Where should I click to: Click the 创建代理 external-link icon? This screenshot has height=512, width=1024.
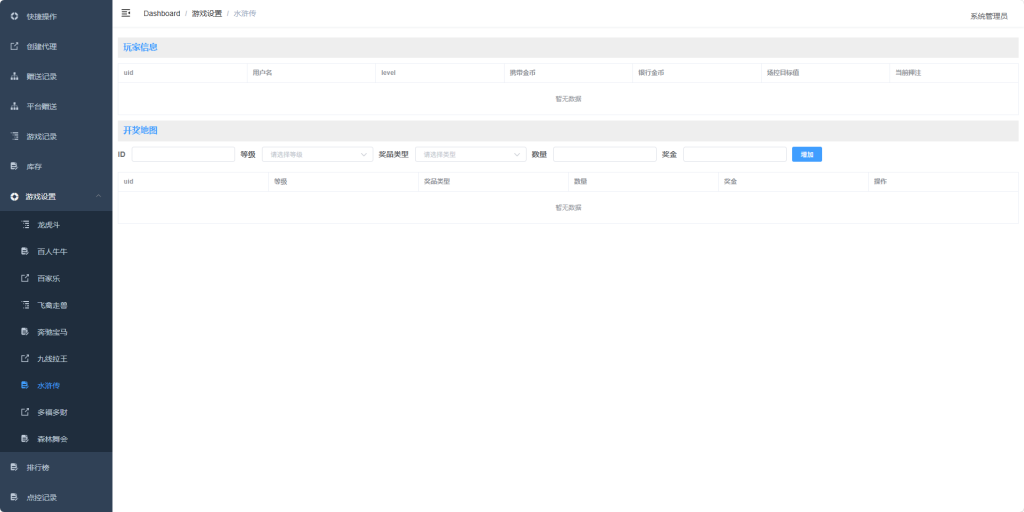click(x=14, y=46)
